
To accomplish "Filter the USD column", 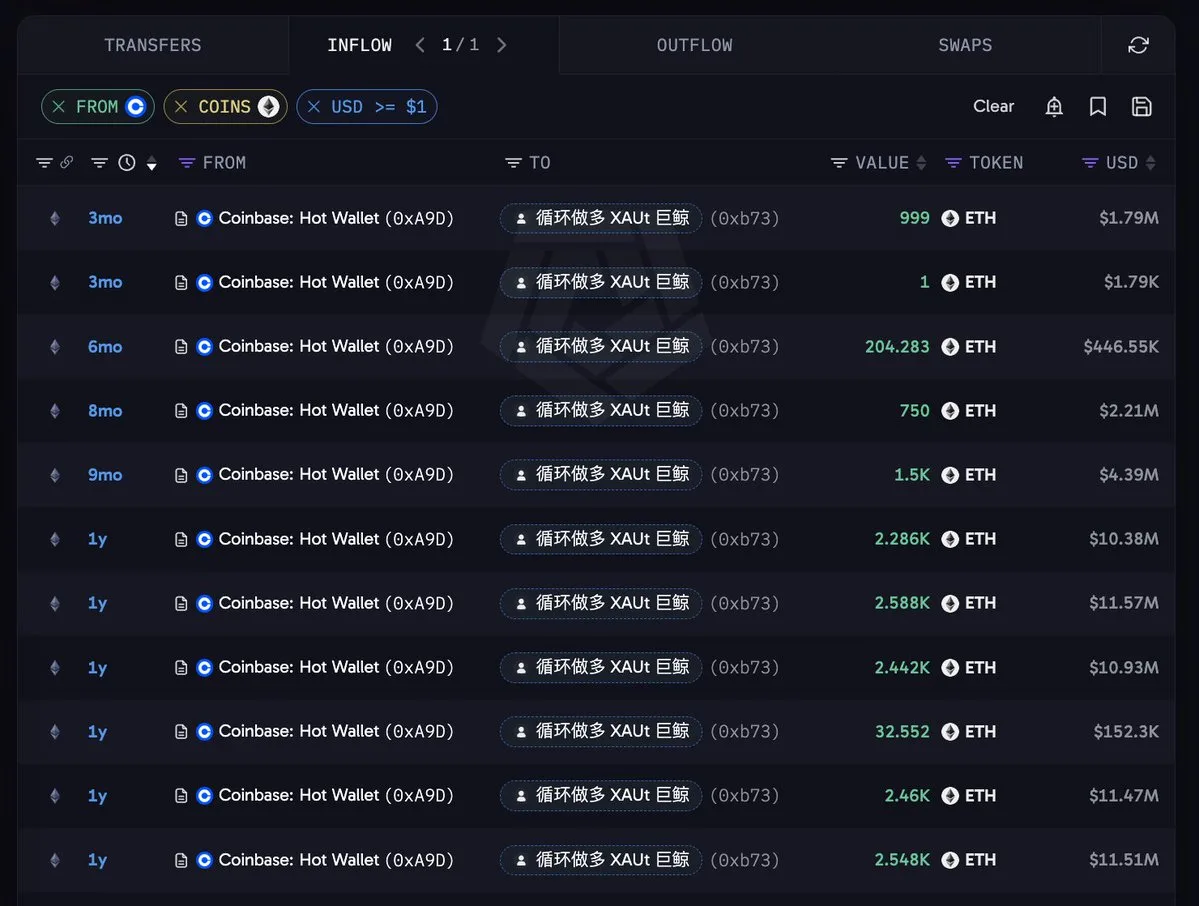I will click(x=1090, y=163).
